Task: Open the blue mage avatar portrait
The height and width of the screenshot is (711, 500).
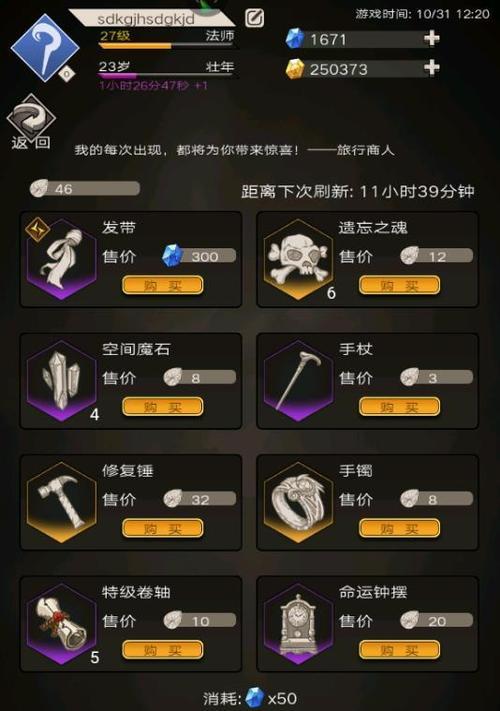Action: coord(44,48)
